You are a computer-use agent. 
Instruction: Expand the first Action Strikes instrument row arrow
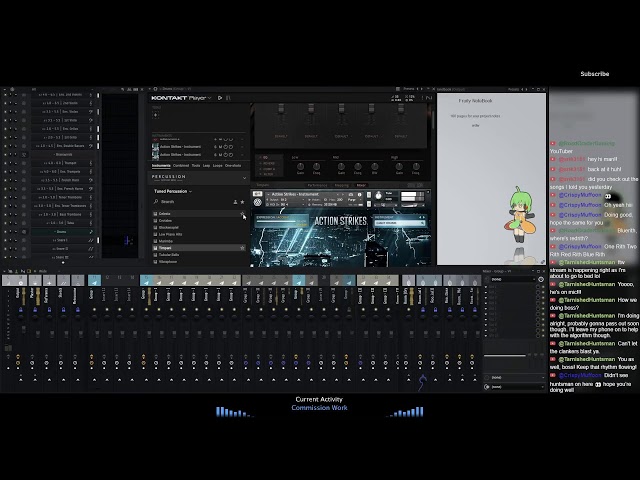[242, 147]
